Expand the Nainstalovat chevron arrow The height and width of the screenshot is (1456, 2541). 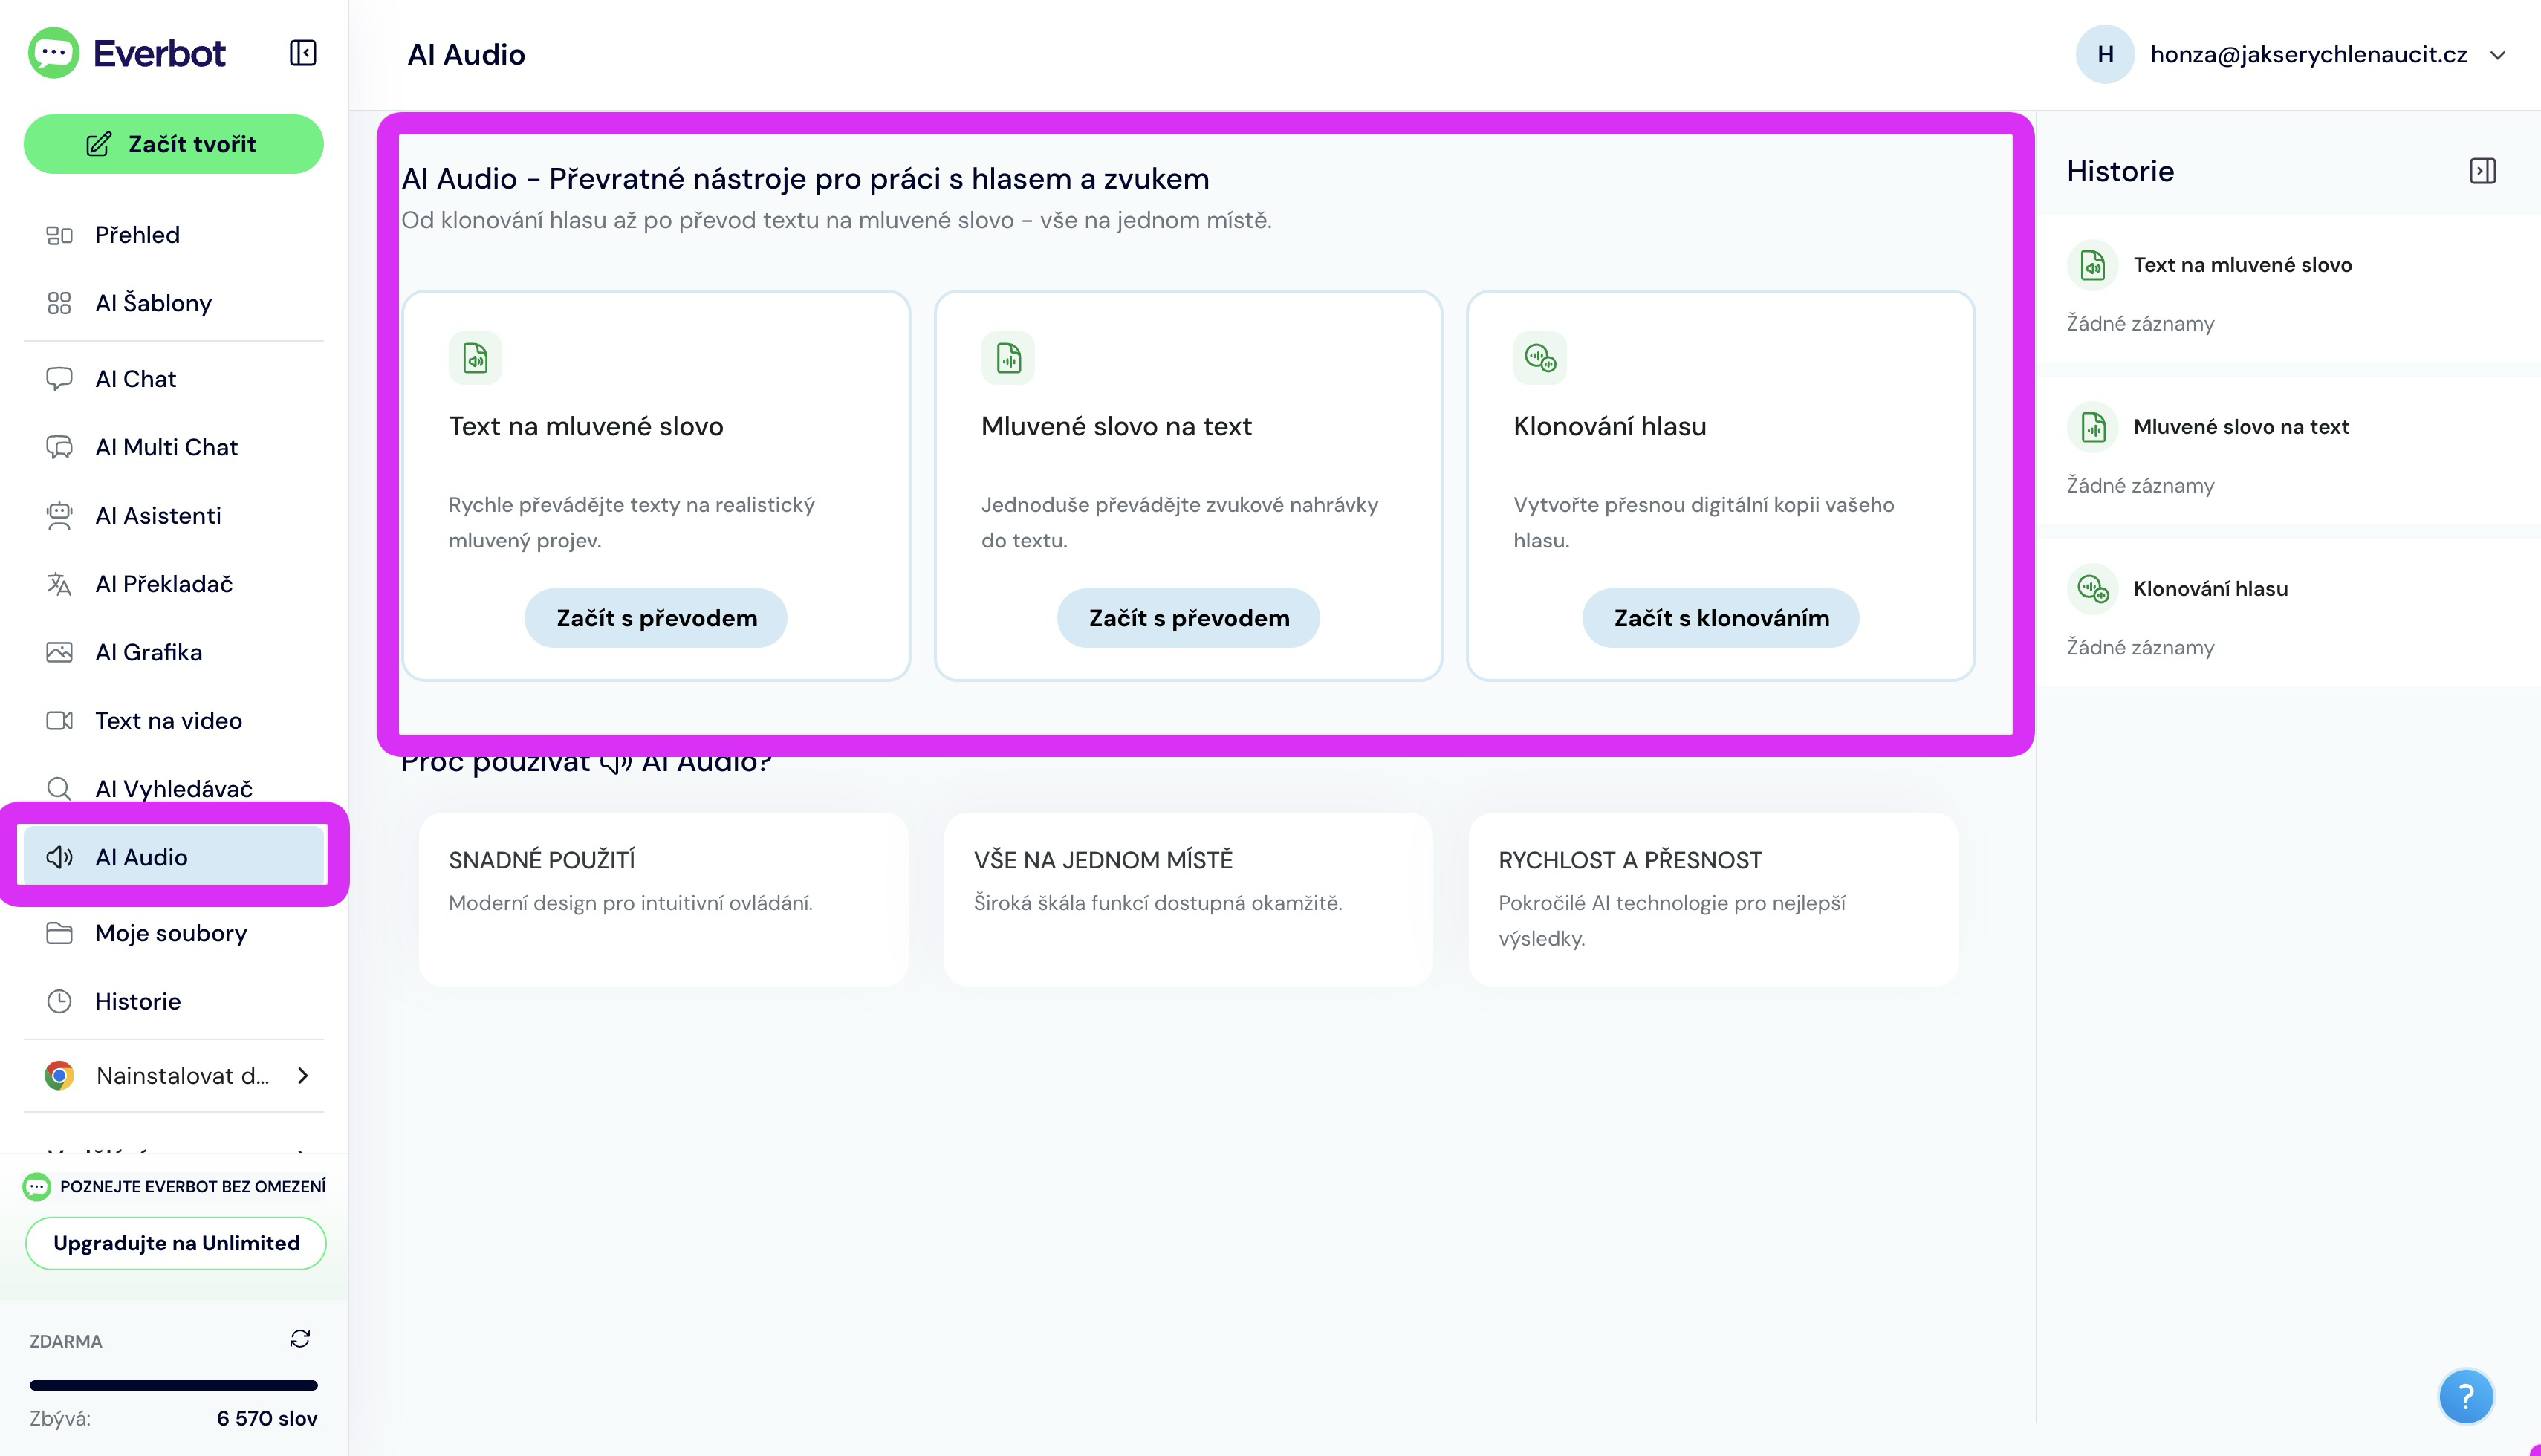[303, 1076]
